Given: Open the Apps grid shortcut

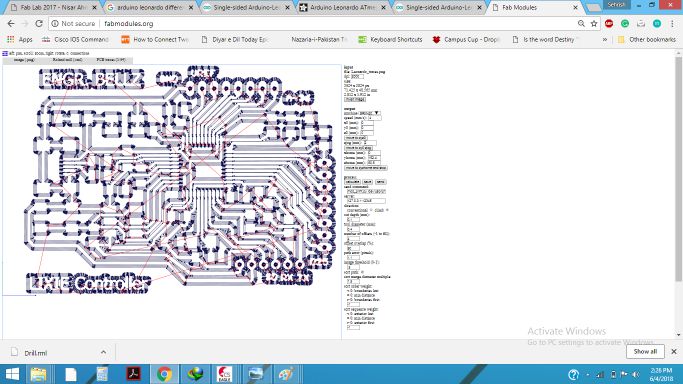Looking at the screenshot, I should pos(20,39).
